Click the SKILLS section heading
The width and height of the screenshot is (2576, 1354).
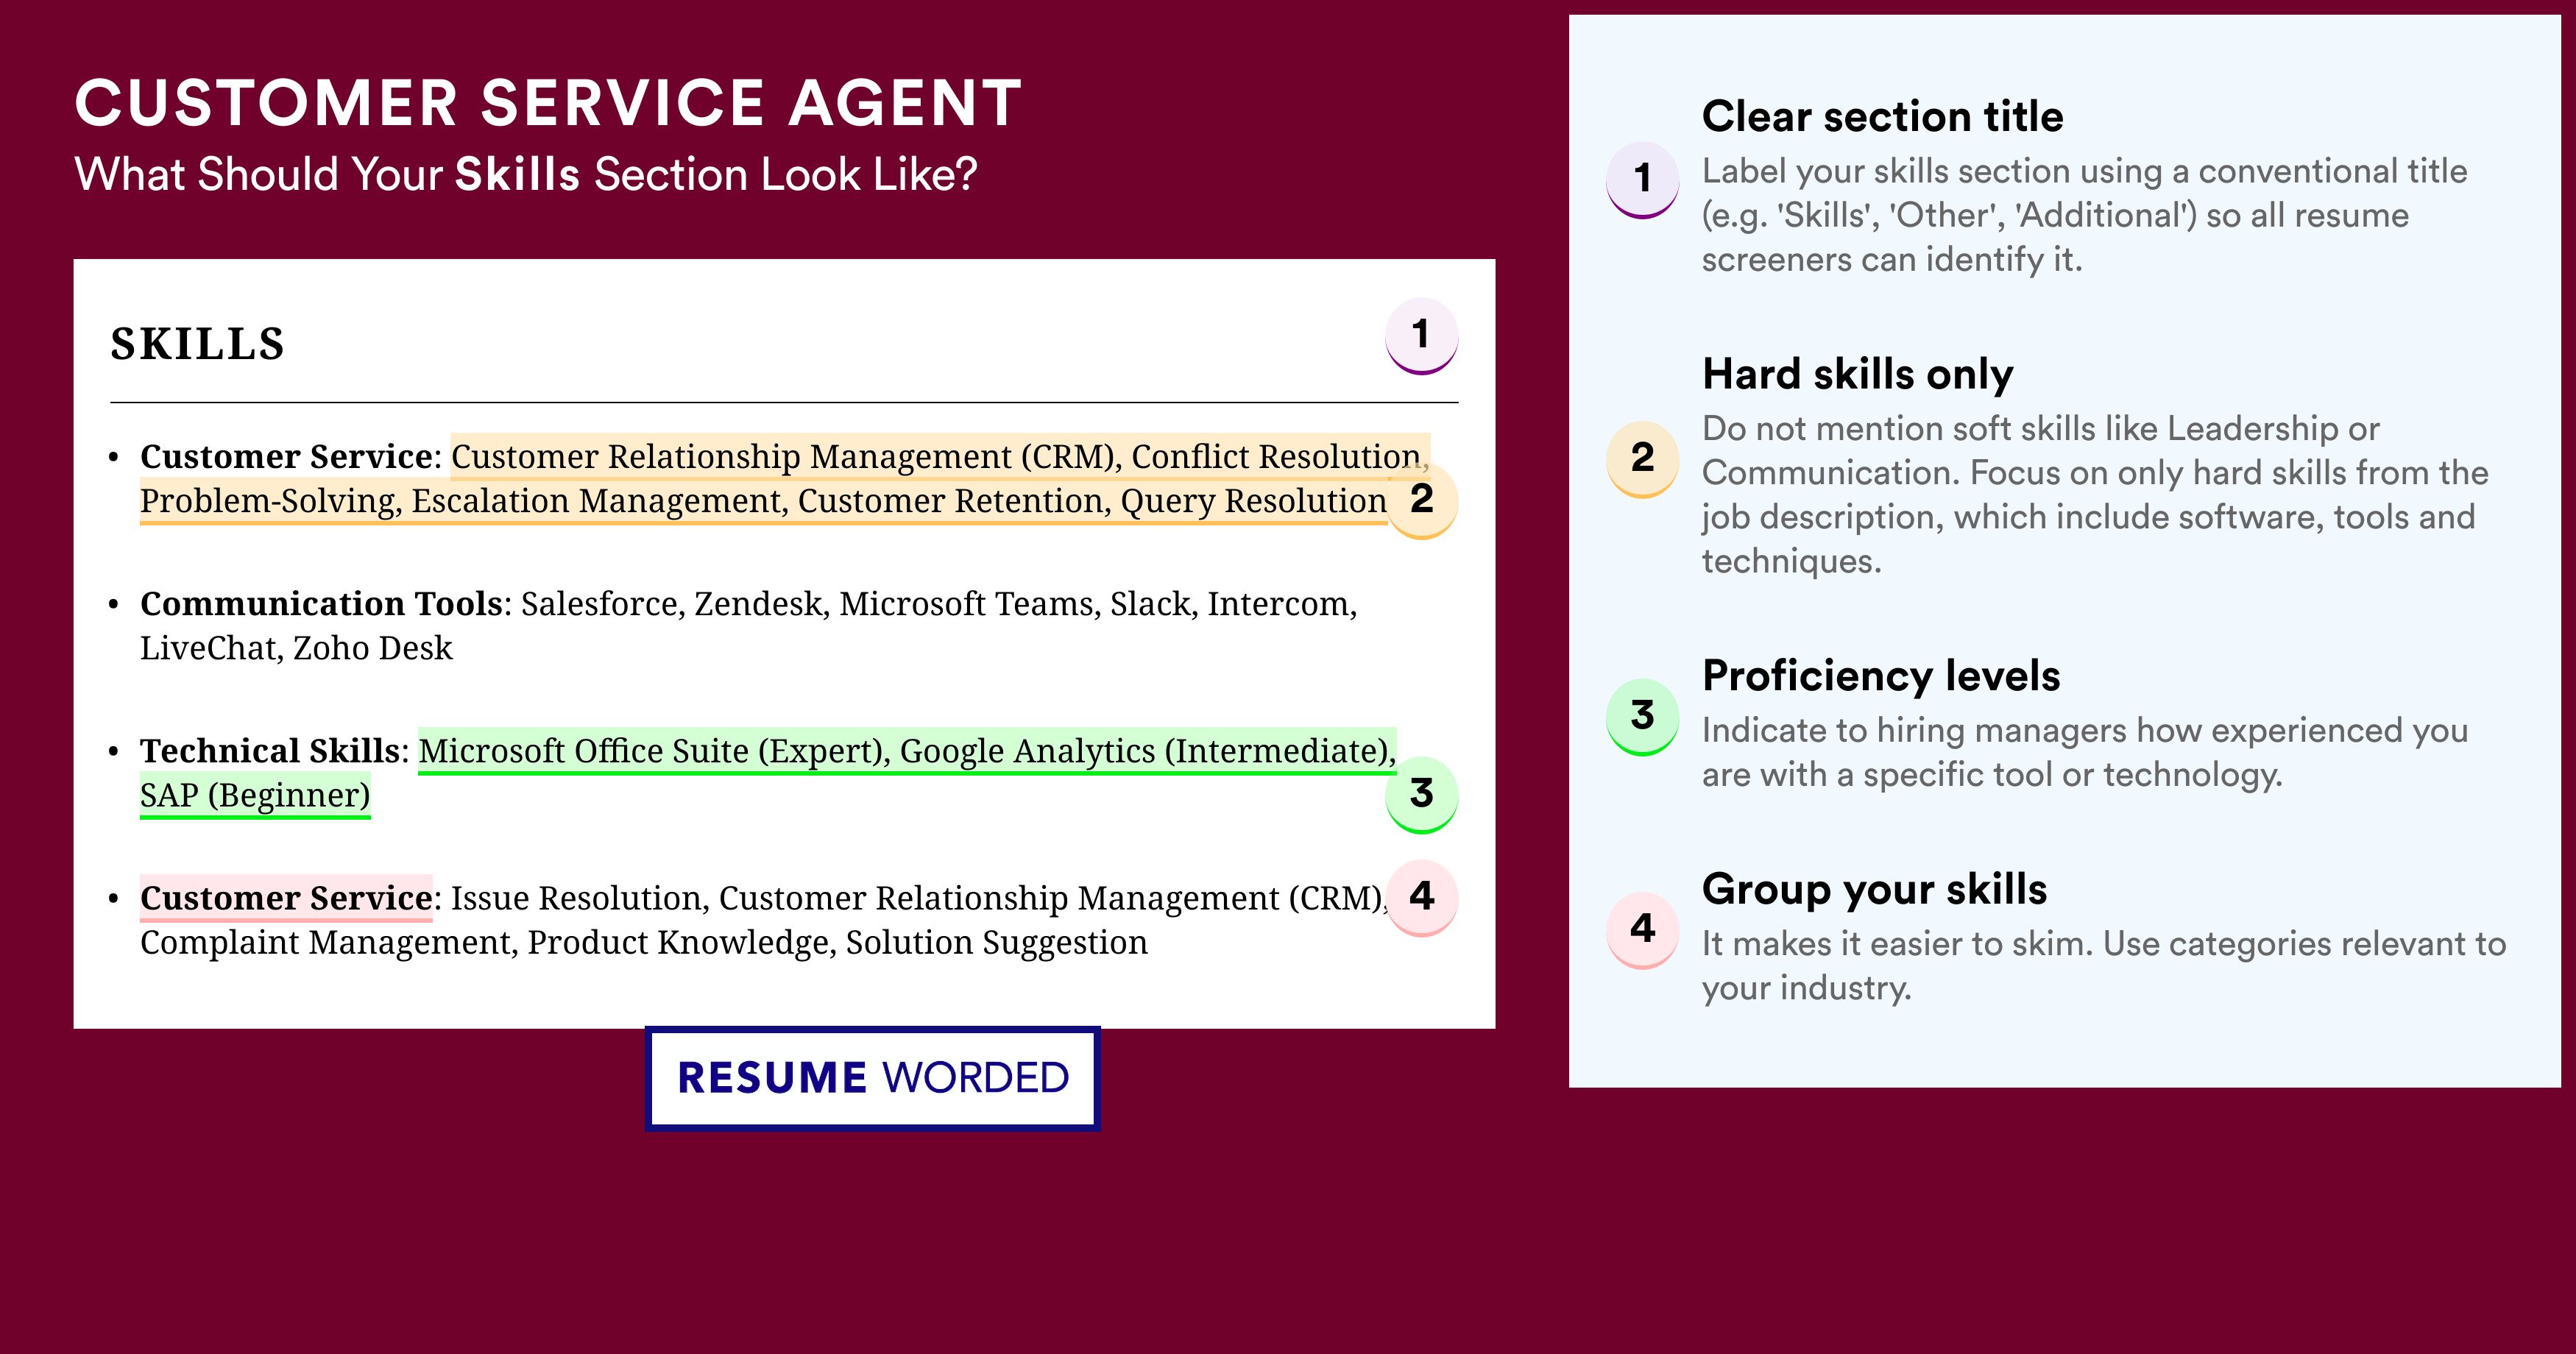tap(198, 344)
